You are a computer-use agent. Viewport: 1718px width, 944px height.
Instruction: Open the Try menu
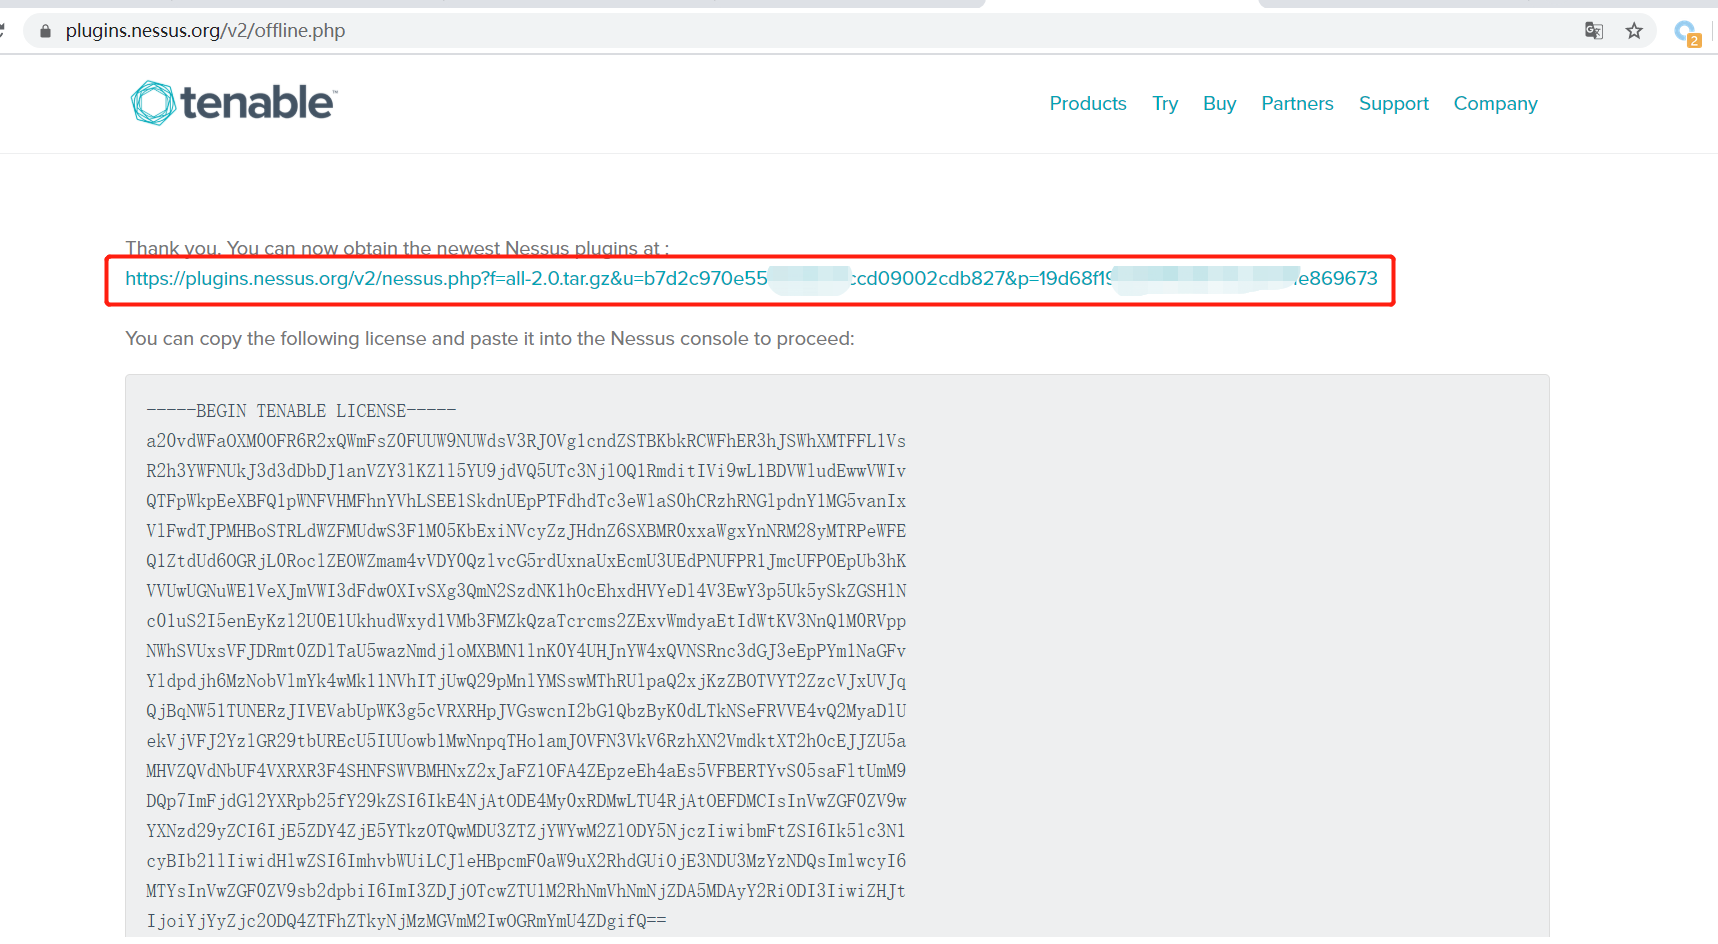[1165, 103]
